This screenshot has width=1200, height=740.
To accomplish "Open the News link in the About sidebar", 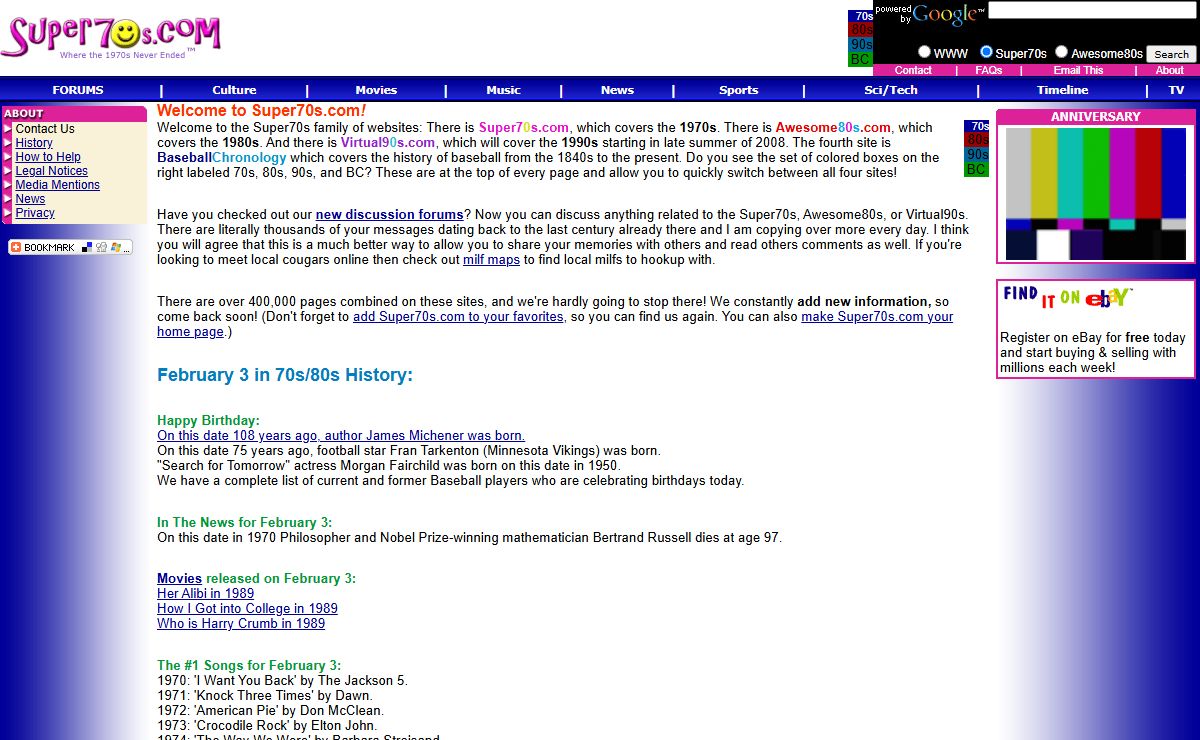I will 30,199.
